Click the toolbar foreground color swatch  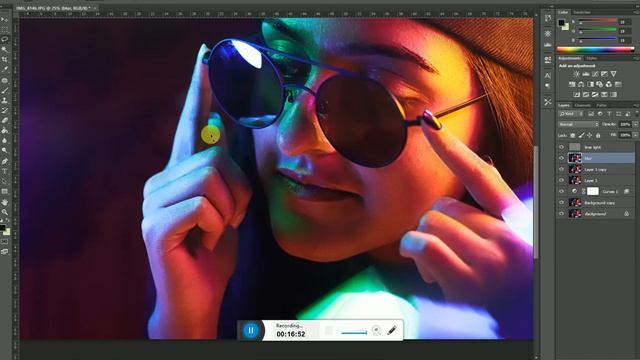click(3, 228)
